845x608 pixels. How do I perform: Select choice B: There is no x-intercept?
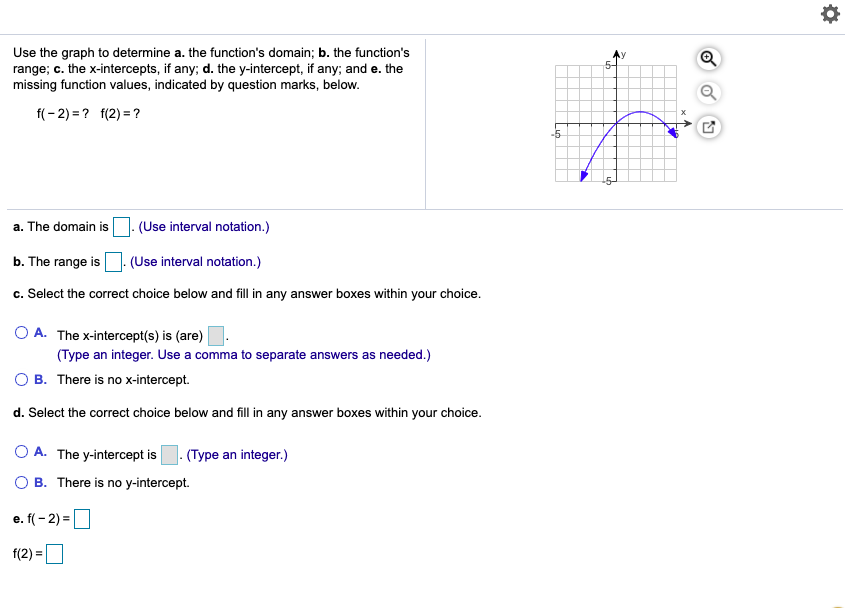(x=21, y=379)
